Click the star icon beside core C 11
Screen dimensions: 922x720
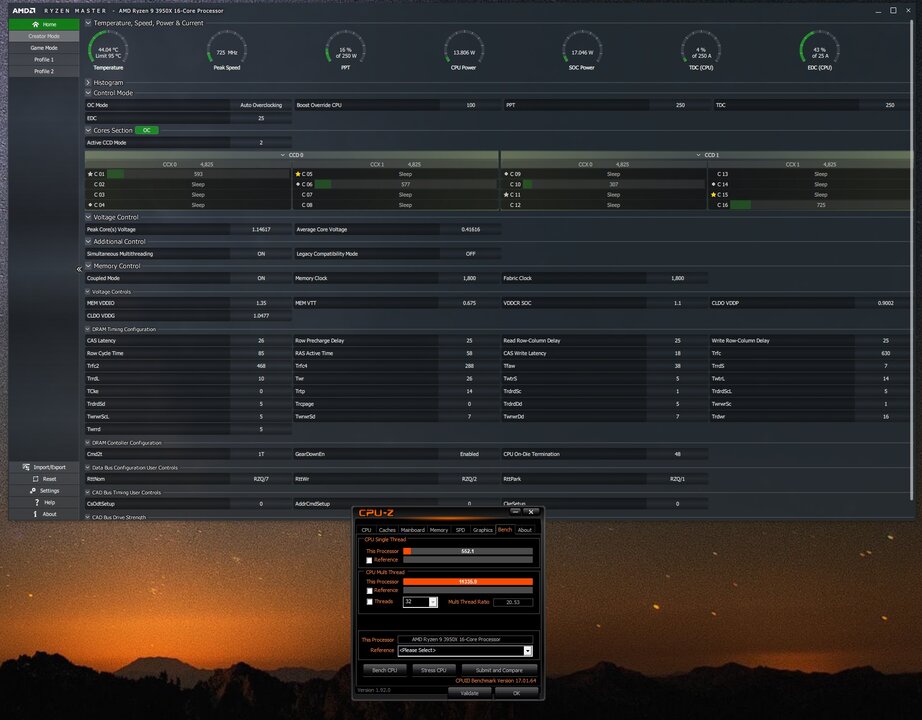pyautogui.click(x=506, y=195)
